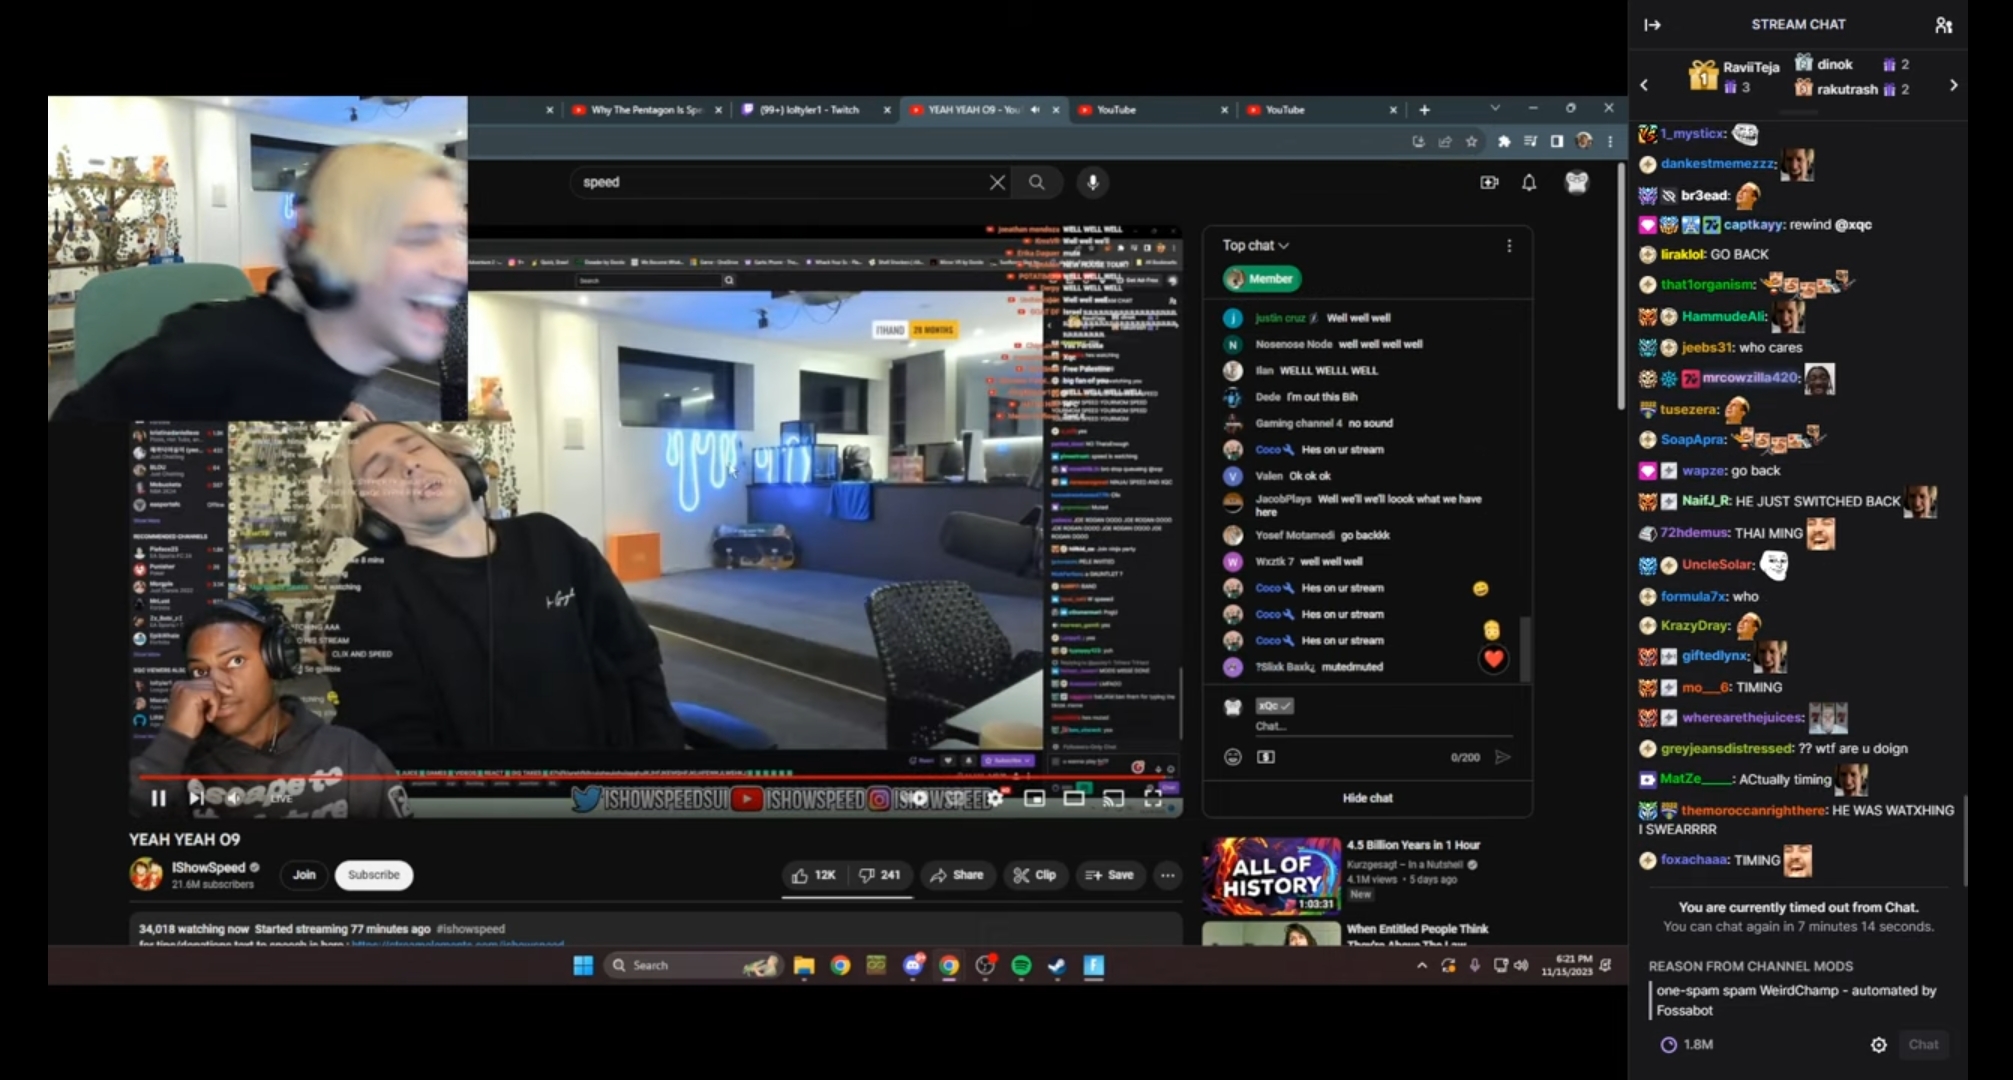
Task: Open IShowSpeed channel avatar
Action: click(146, 874)
